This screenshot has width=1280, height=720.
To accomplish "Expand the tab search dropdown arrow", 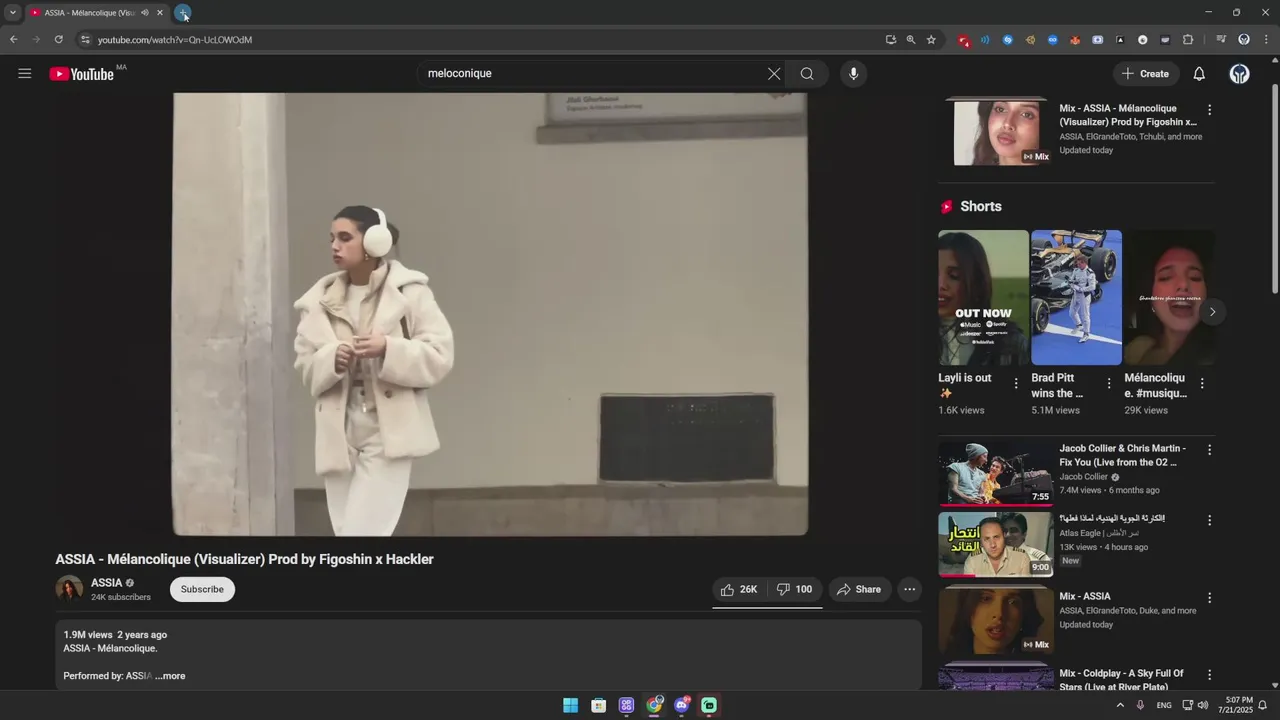I will point(12,13).
